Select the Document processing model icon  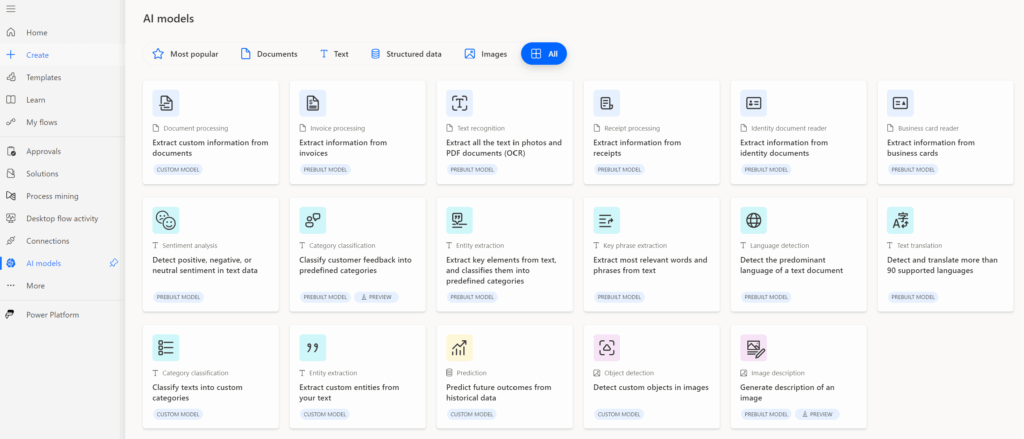click(x=166, y=103)
